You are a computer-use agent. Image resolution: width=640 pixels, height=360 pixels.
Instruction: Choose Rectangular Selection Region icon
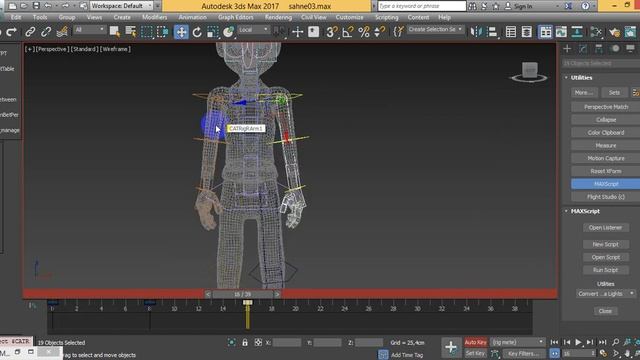point(147,32)
